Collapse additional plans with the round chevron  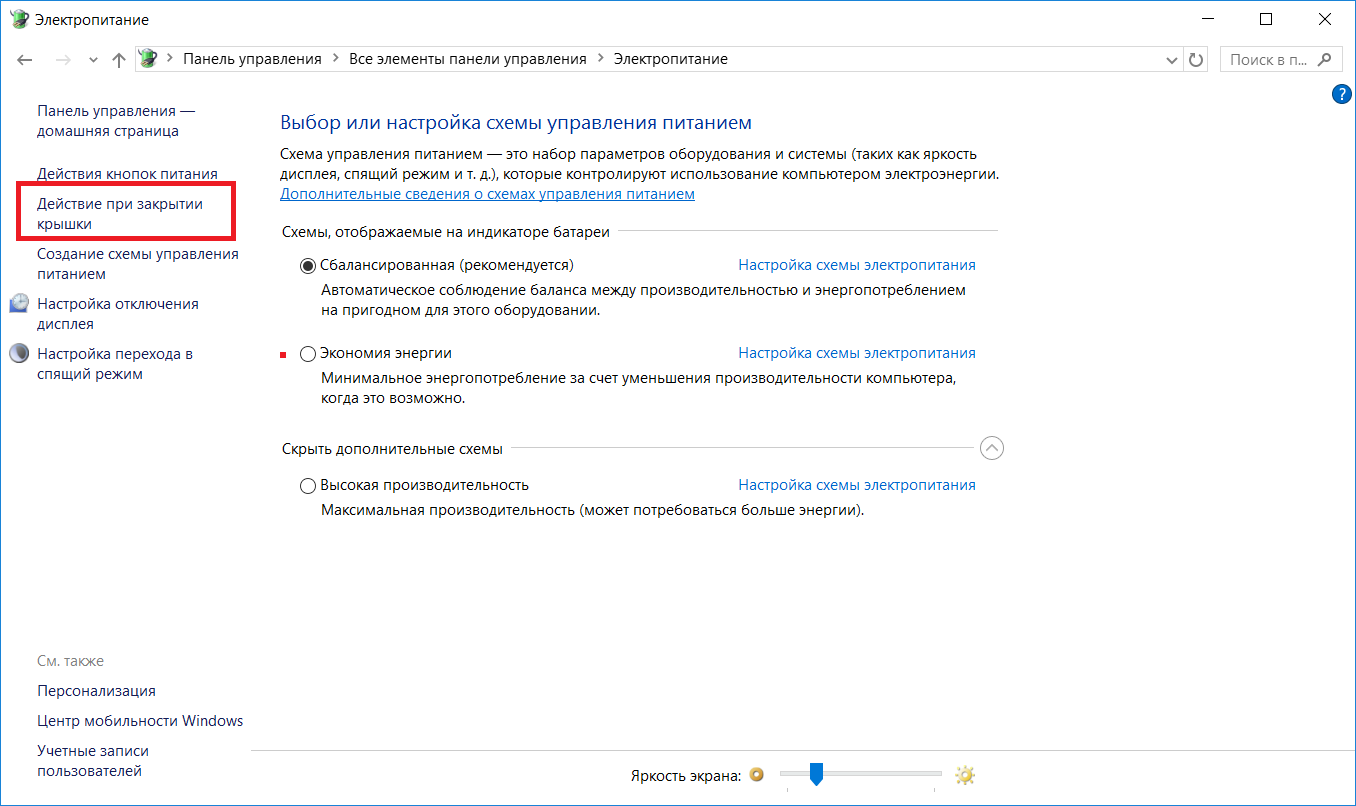pos(992,449)
